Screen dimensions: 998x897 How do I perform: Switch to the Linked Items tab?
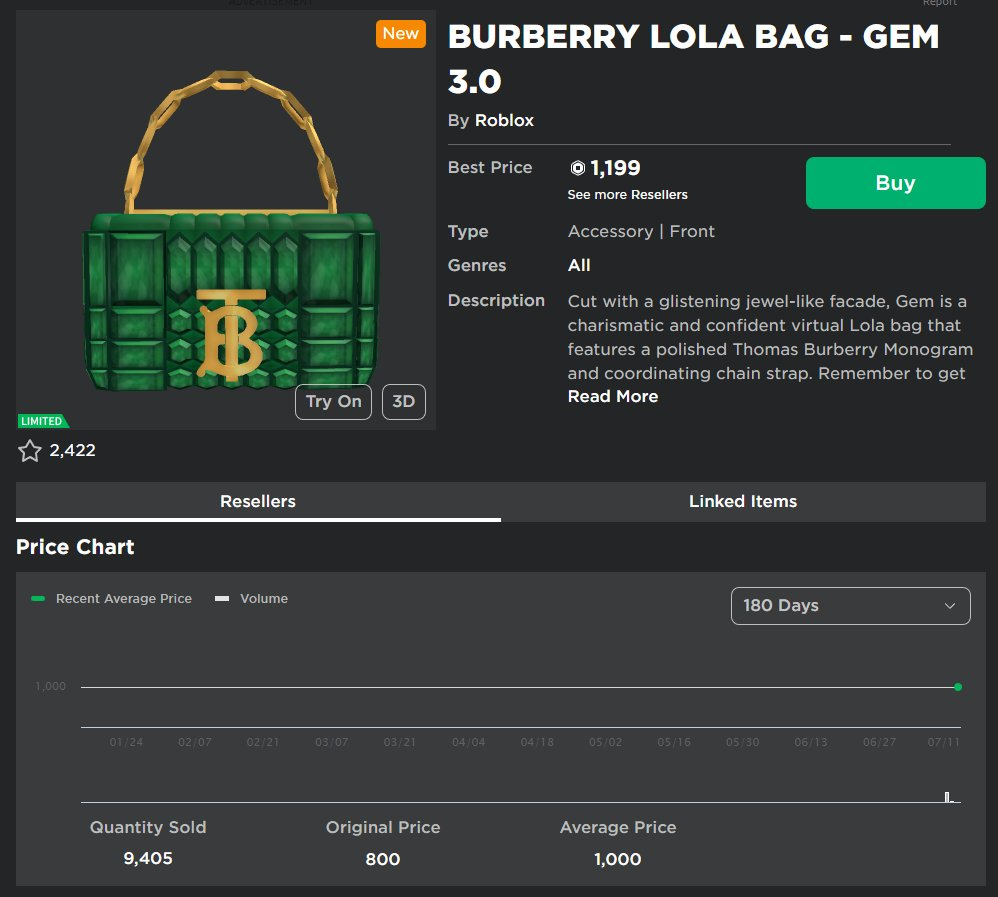[x=743, y=502]
